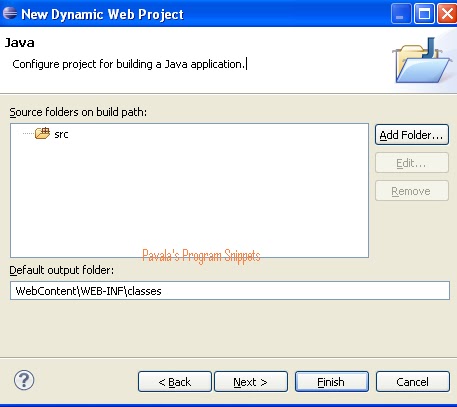Image resolution: width=457 pixels, height=407 pixels.
Task: Click the Help question mark icon
Action: 24,380
